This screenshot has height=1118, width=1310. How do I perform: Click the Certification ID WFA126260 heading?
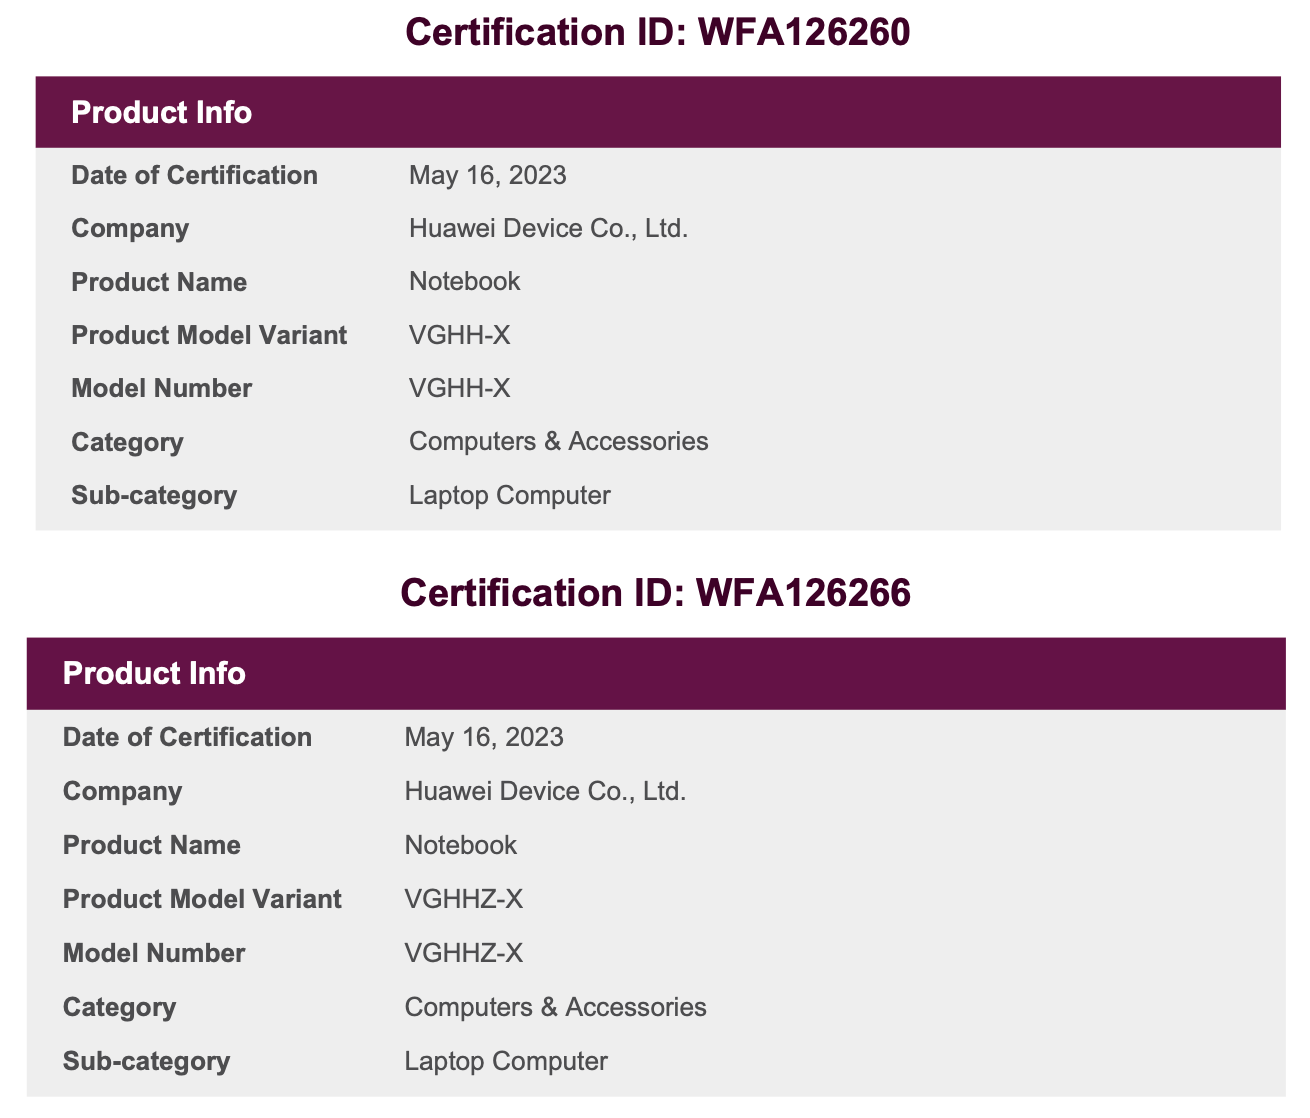coord(657,32)
